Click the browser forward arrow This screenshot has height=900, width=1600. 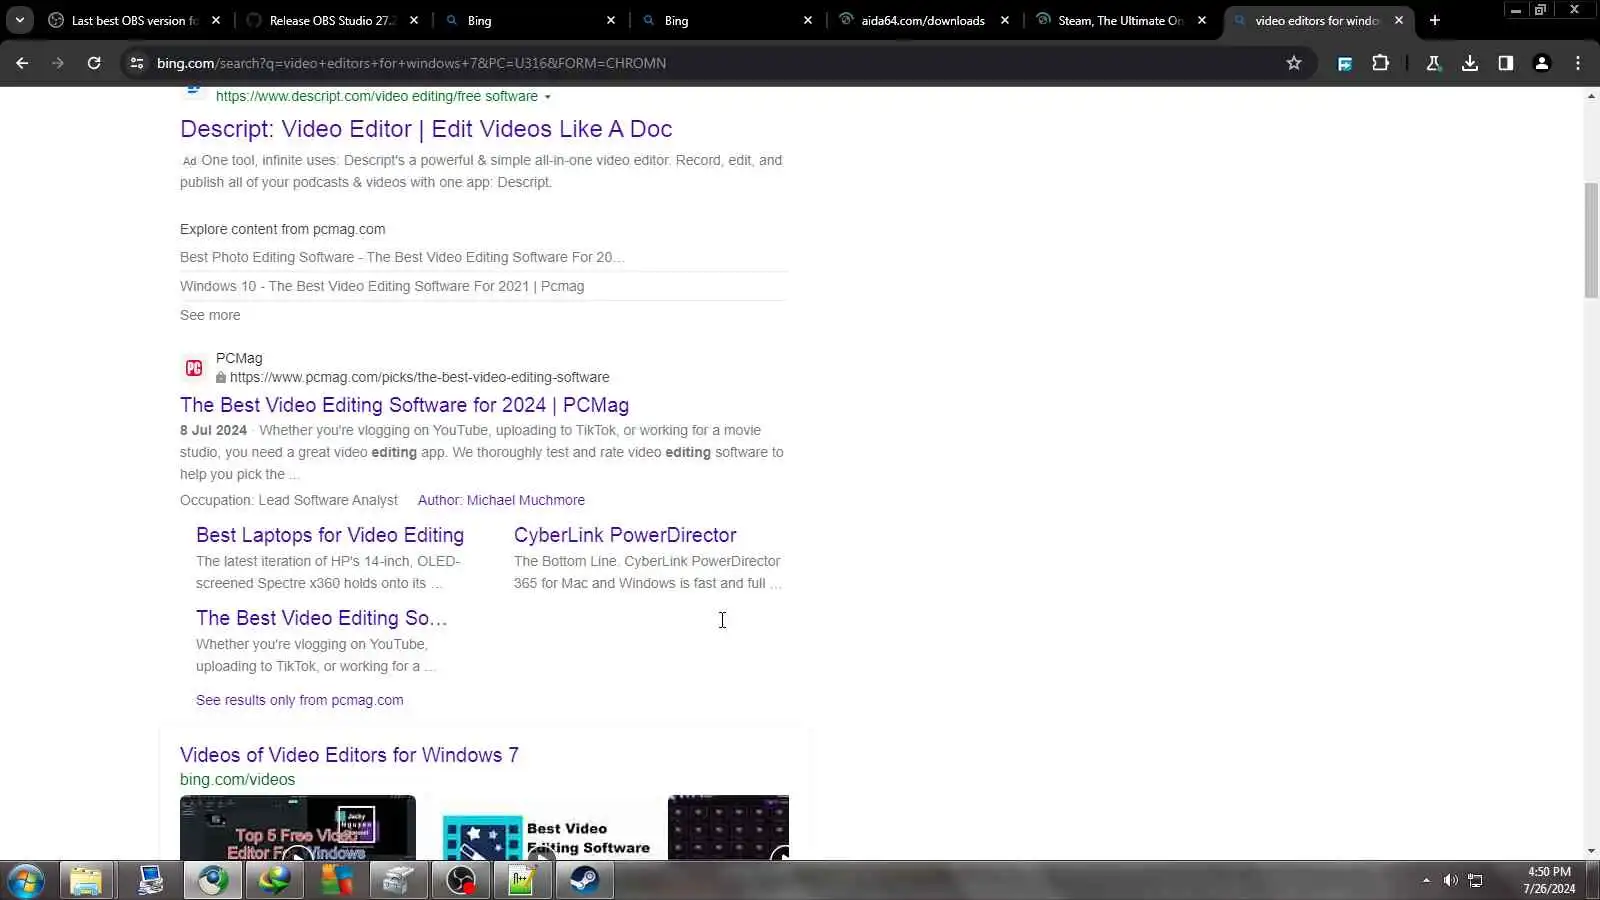pyautogui.click(x=58, y=63)
